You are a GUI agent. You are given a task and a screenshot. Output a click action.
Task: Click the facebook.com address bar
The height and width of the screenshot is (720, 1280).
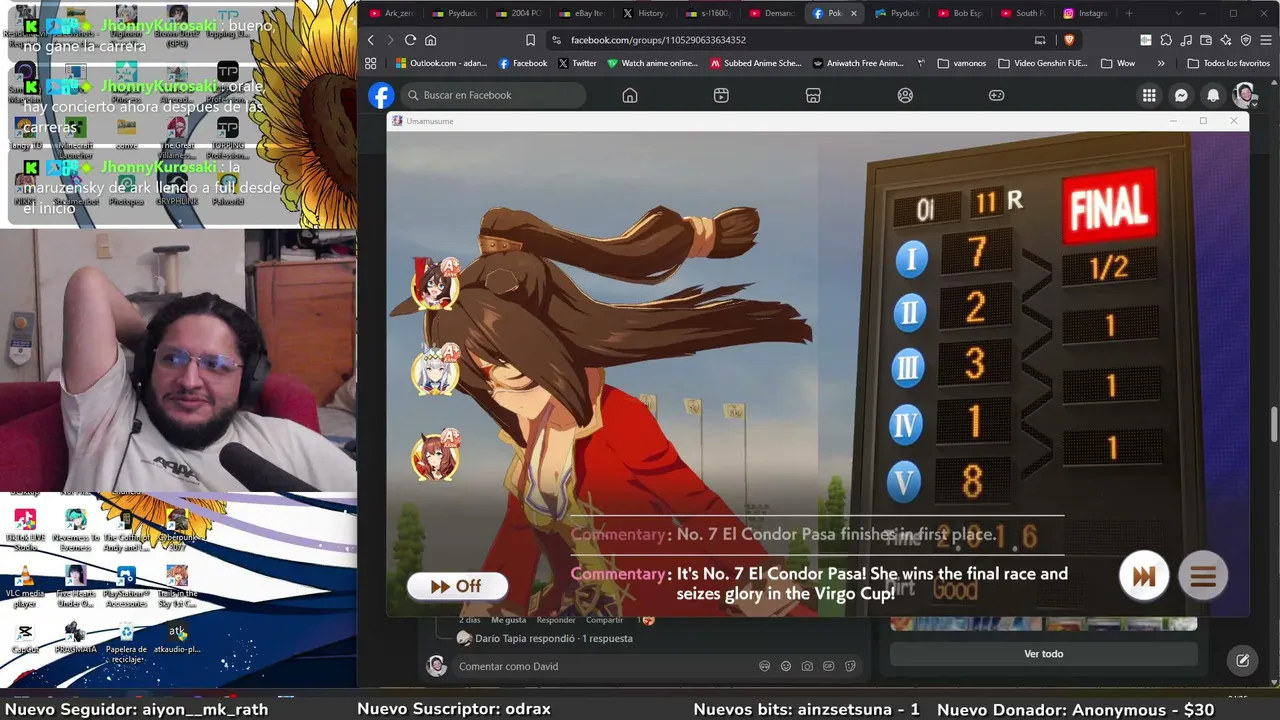790,40
